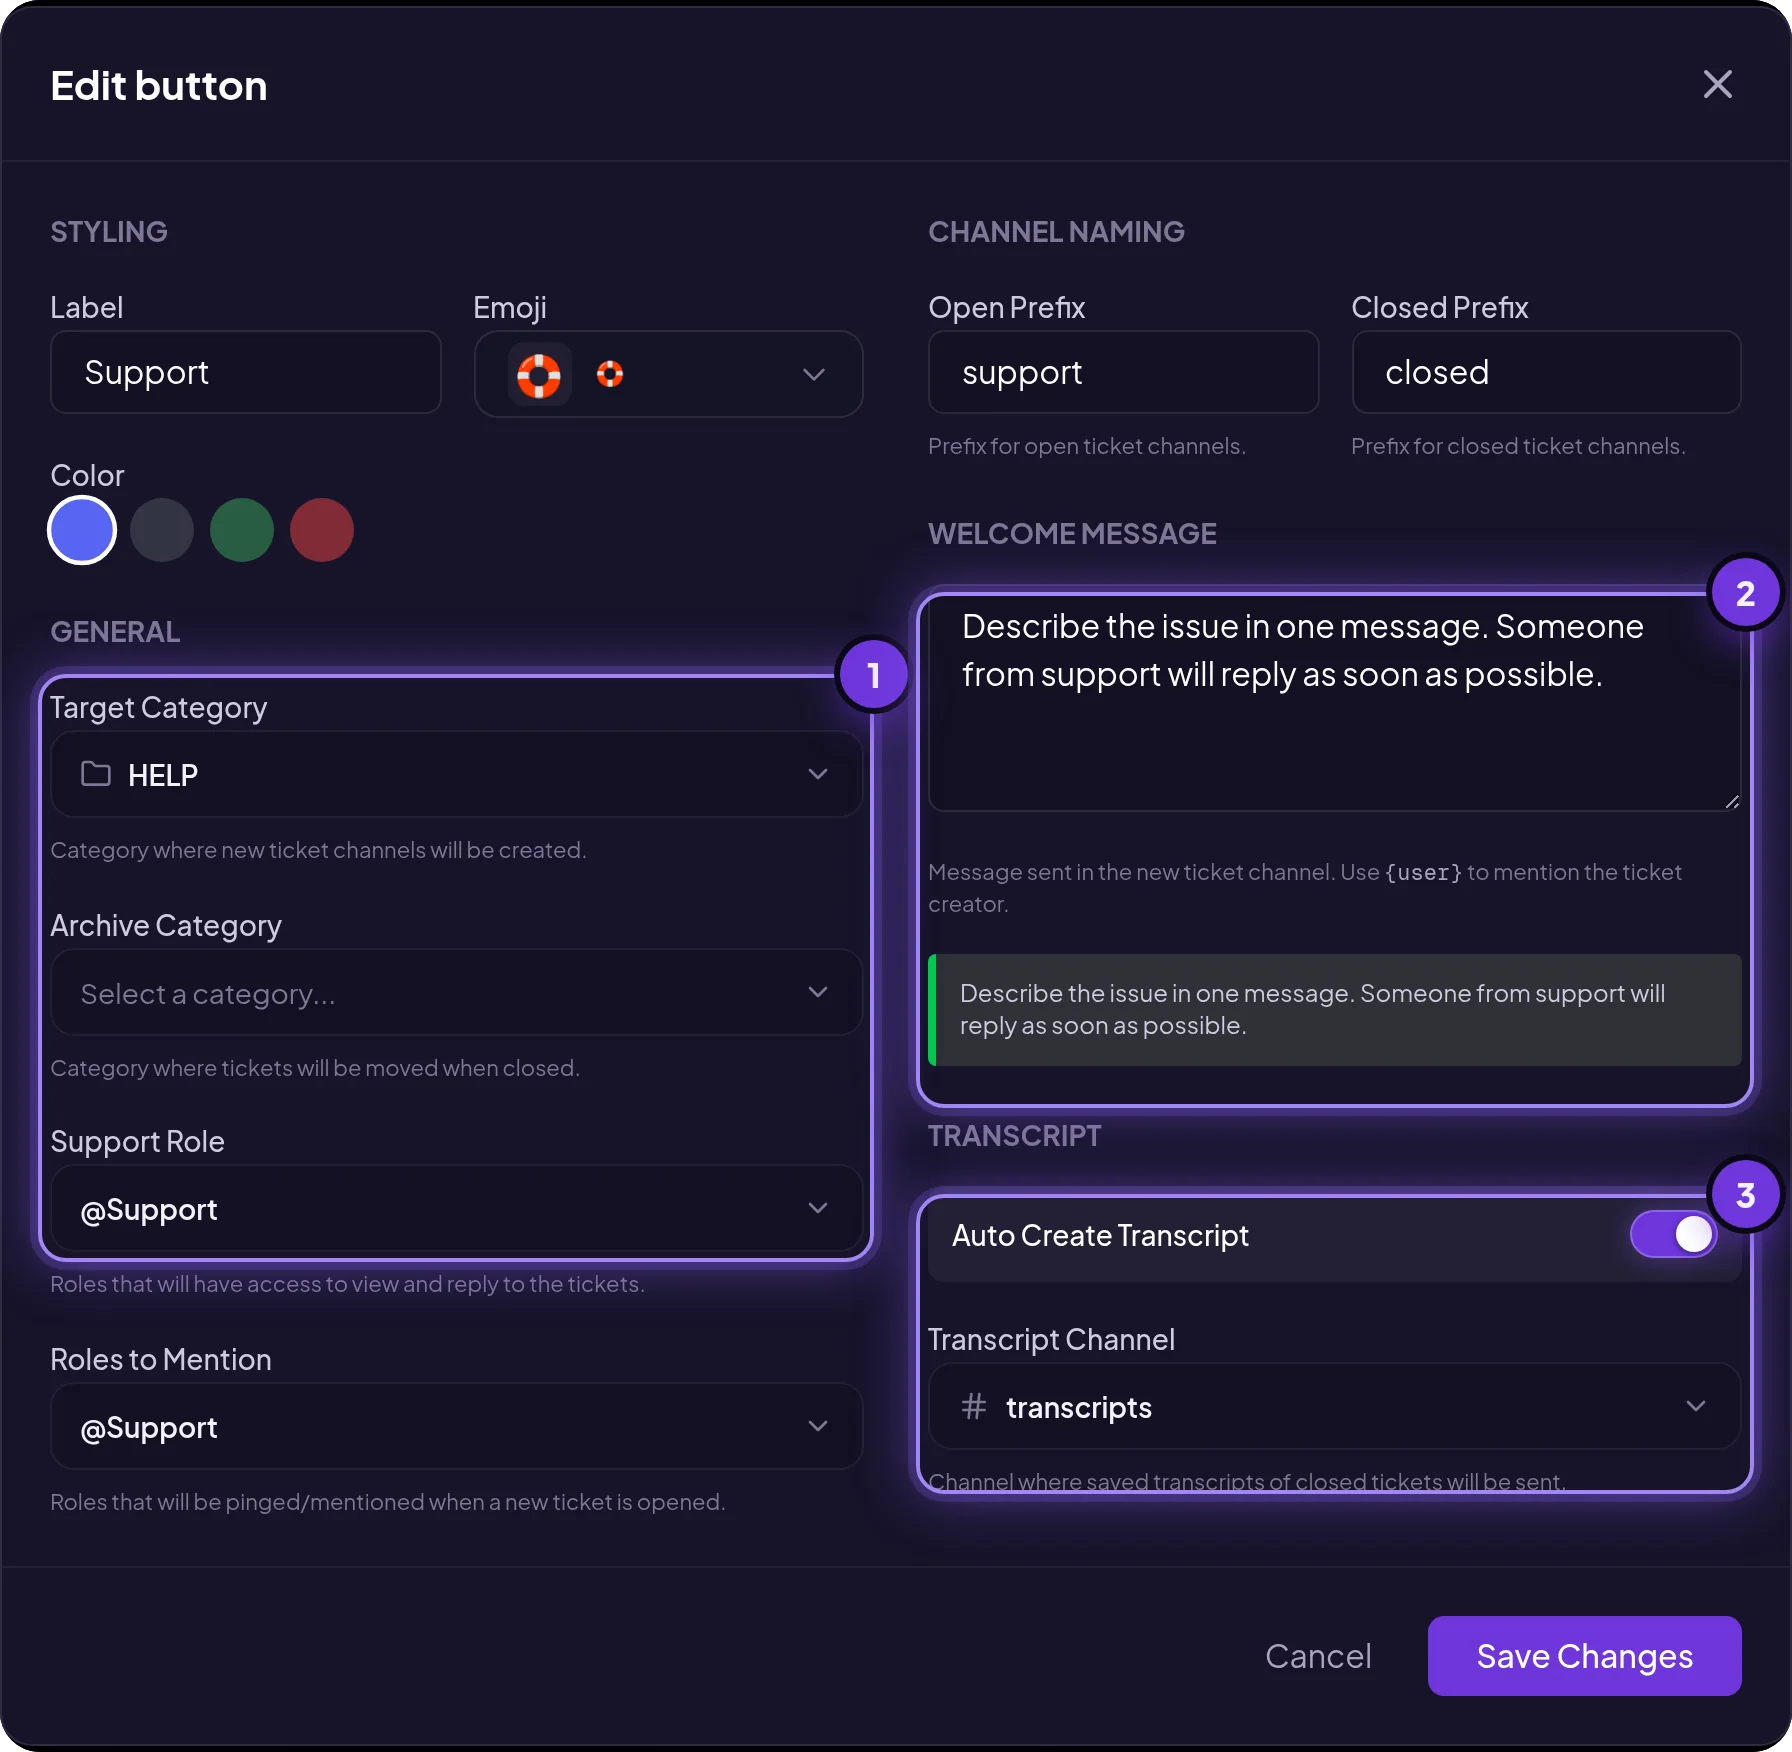Click the hash icon beside transcripts

pyautogui.click(x=973, y=1407)
